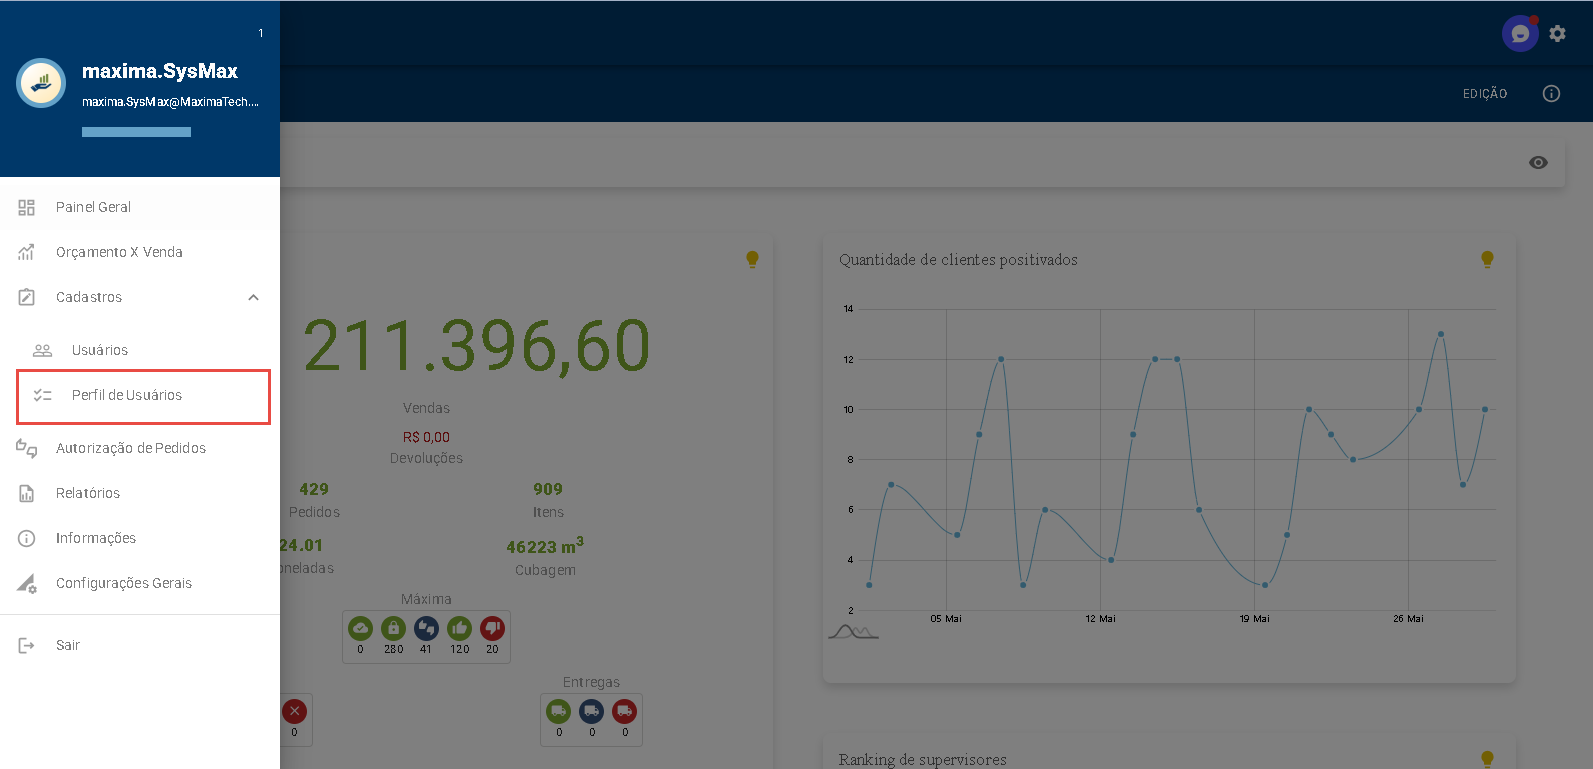Open the settings gear in top bar

(x=1557, y=33)
